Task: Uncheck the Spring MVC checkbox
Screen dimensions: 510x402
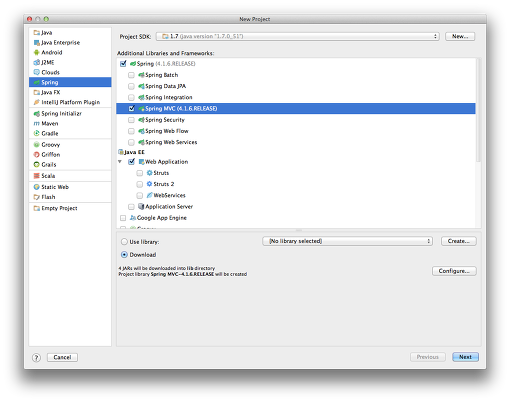Action: point(132,108)
